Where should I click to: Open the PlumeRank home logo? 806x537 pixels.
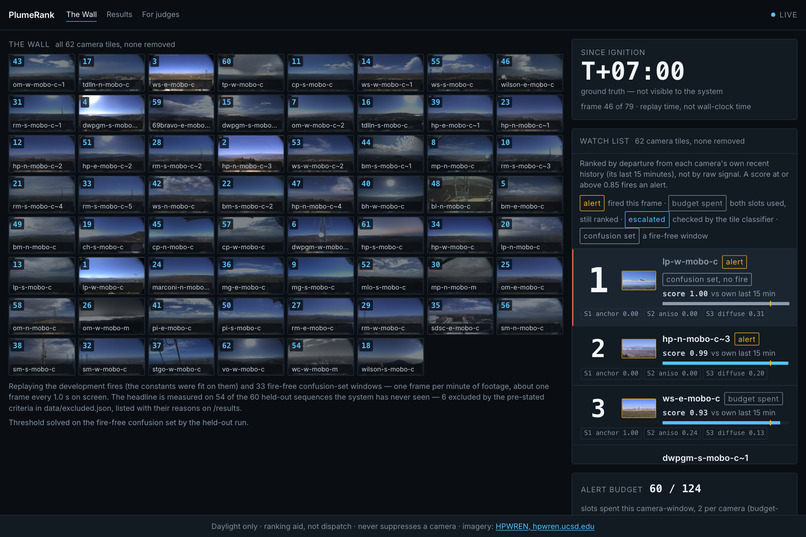(31, 15)
